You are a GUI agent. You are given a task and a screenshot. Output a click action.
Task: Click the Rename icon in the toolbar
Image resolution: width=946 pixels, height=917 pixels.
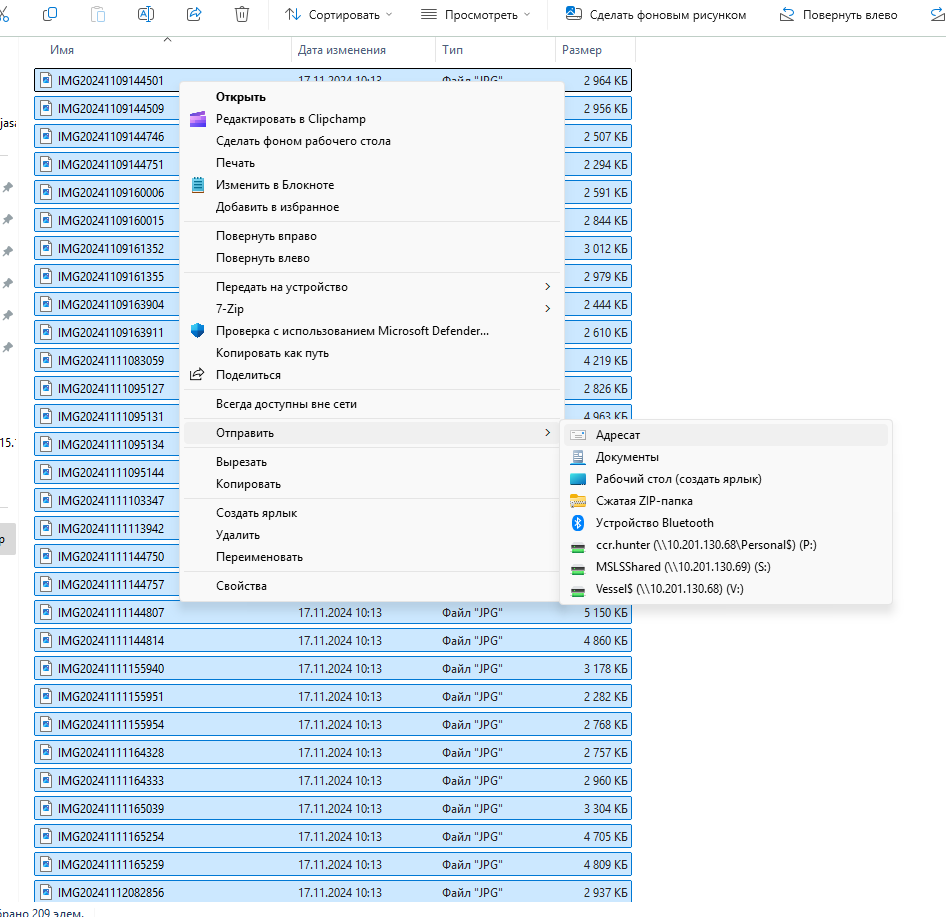[146, 14]
